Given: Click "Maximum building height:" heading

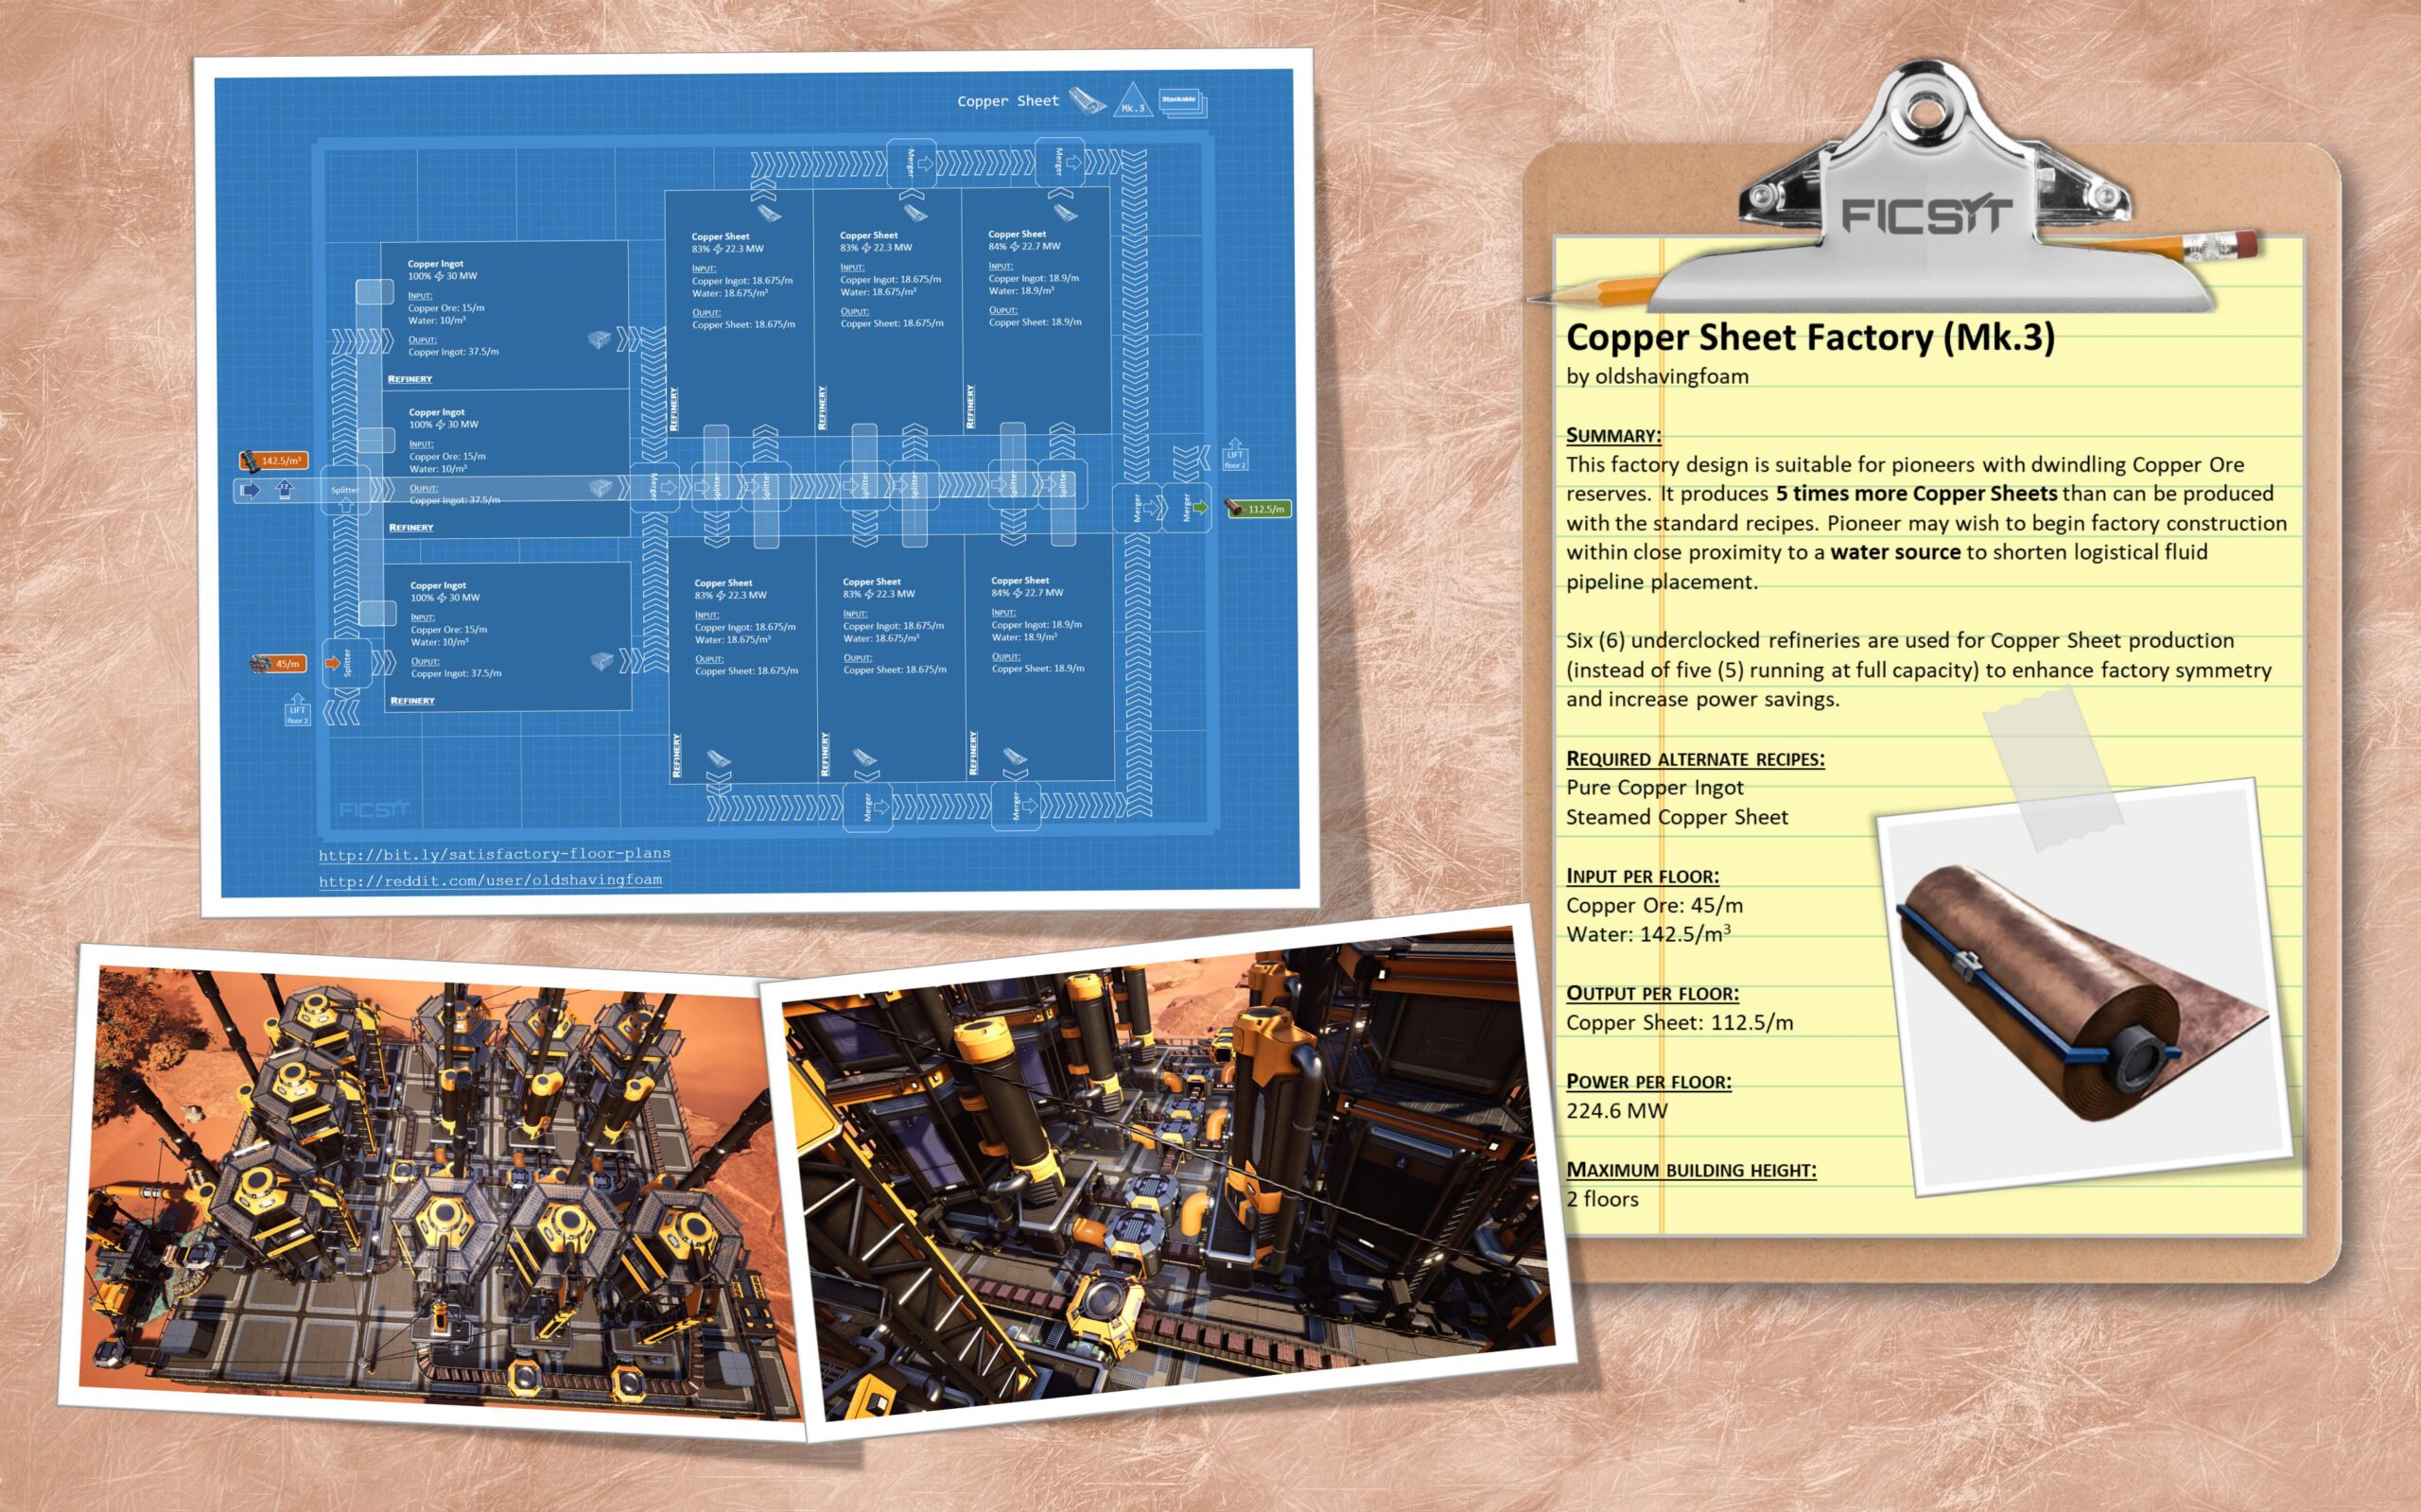Looking at the screenshot, I should [1691, 1170].
